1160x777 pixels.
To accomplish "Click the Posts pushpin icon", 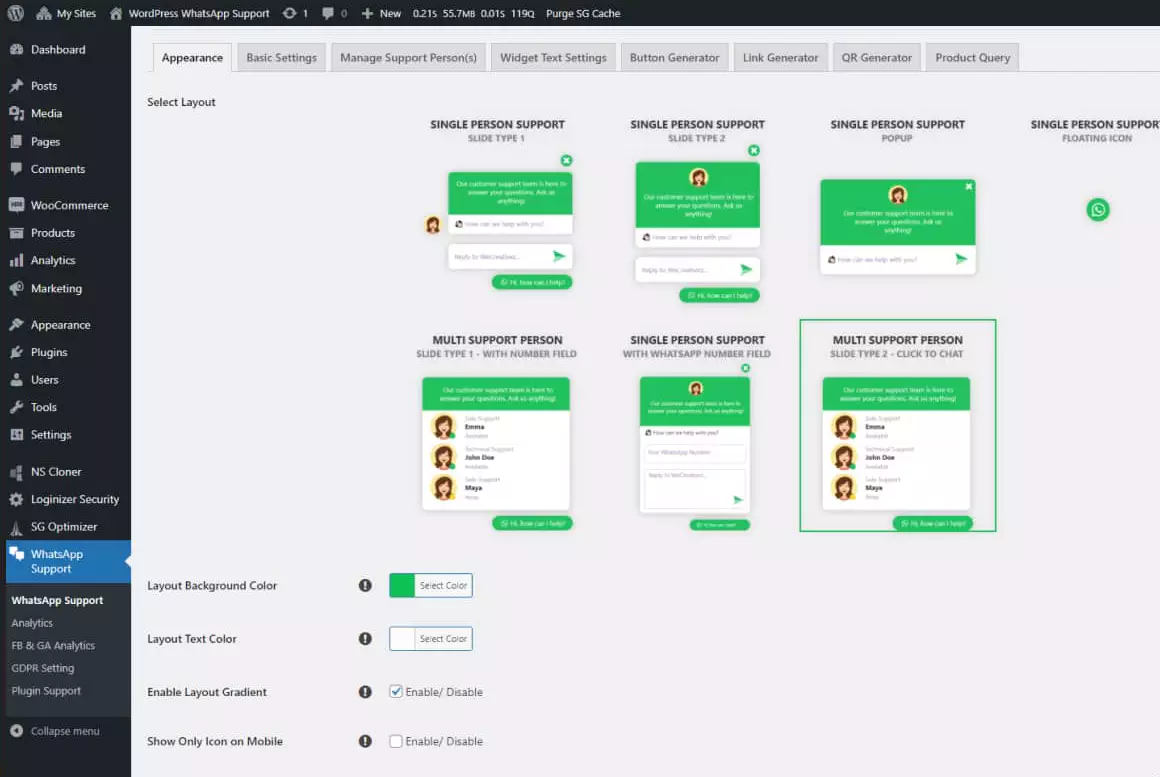I will click(16, 86).
